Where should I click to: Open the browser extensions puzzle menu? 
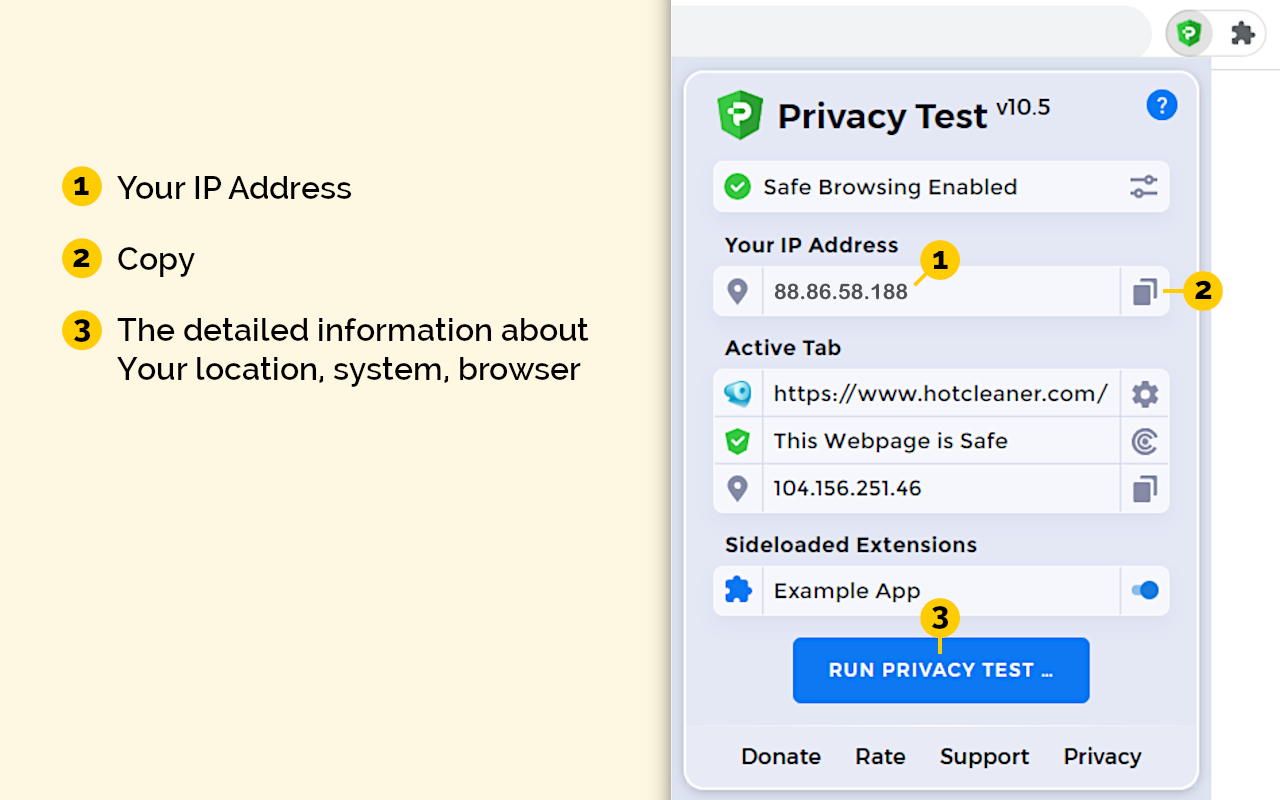(x=1243, y=32)
